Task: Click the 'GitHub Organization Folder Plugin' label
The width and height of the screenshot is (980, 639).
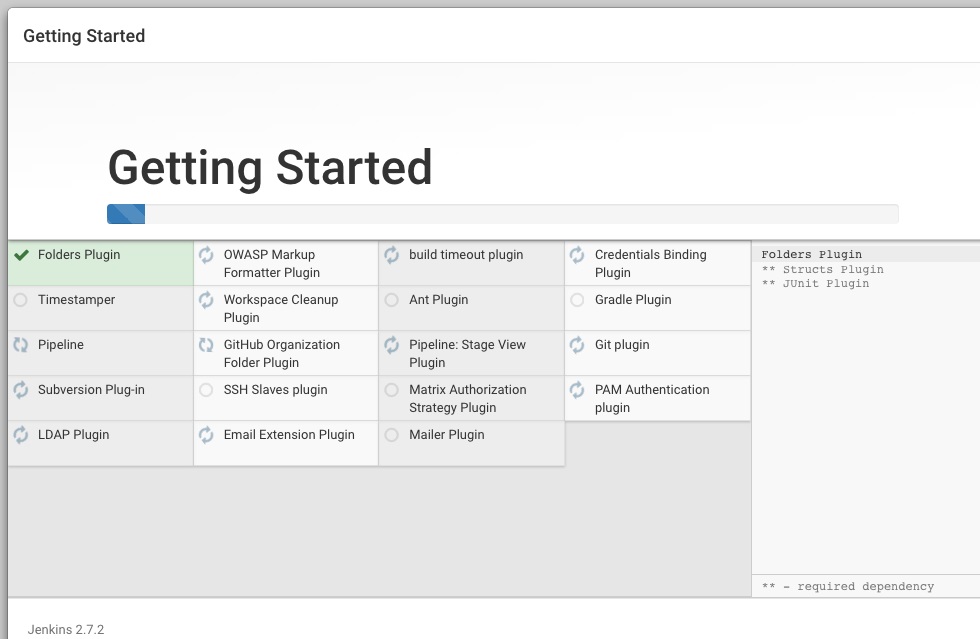Action: pyautogui.click(x=282, y=354)
